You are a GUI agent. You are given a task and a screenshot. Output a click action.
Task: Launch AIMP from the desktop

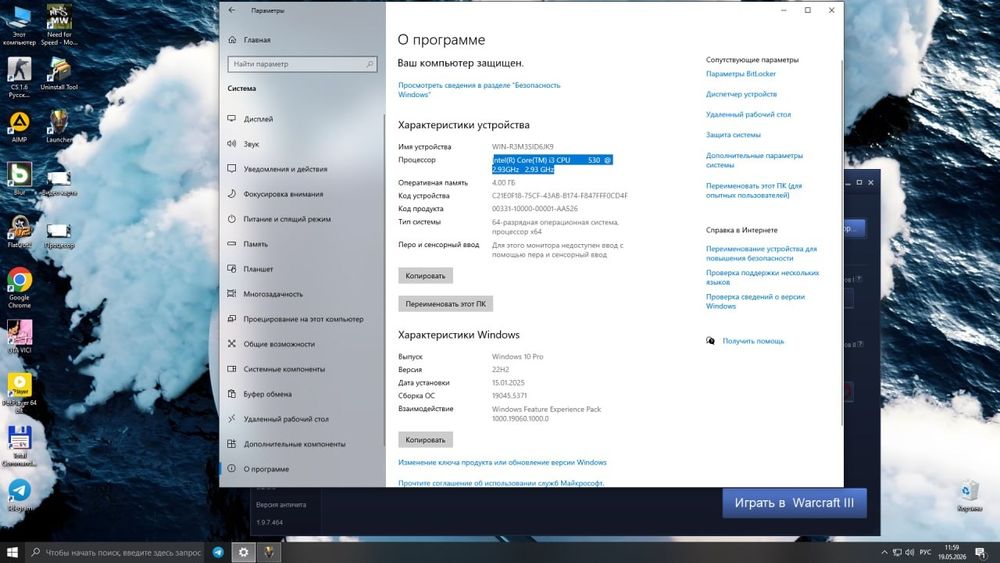pos(19,127)
